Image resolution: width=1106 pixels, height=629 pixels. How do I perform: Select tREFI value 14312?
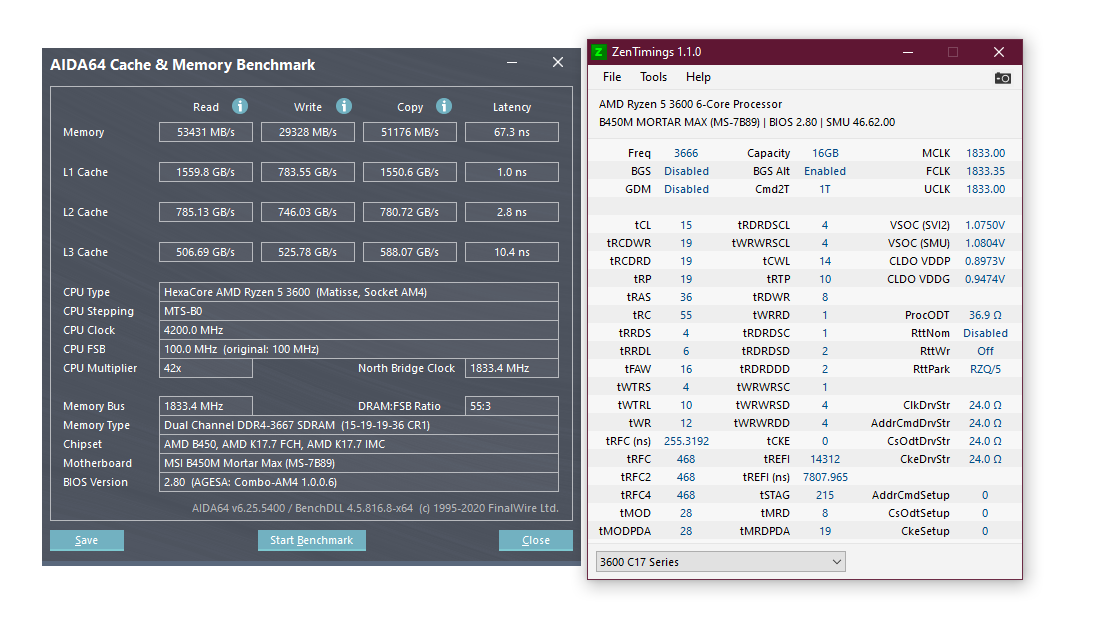825,459
